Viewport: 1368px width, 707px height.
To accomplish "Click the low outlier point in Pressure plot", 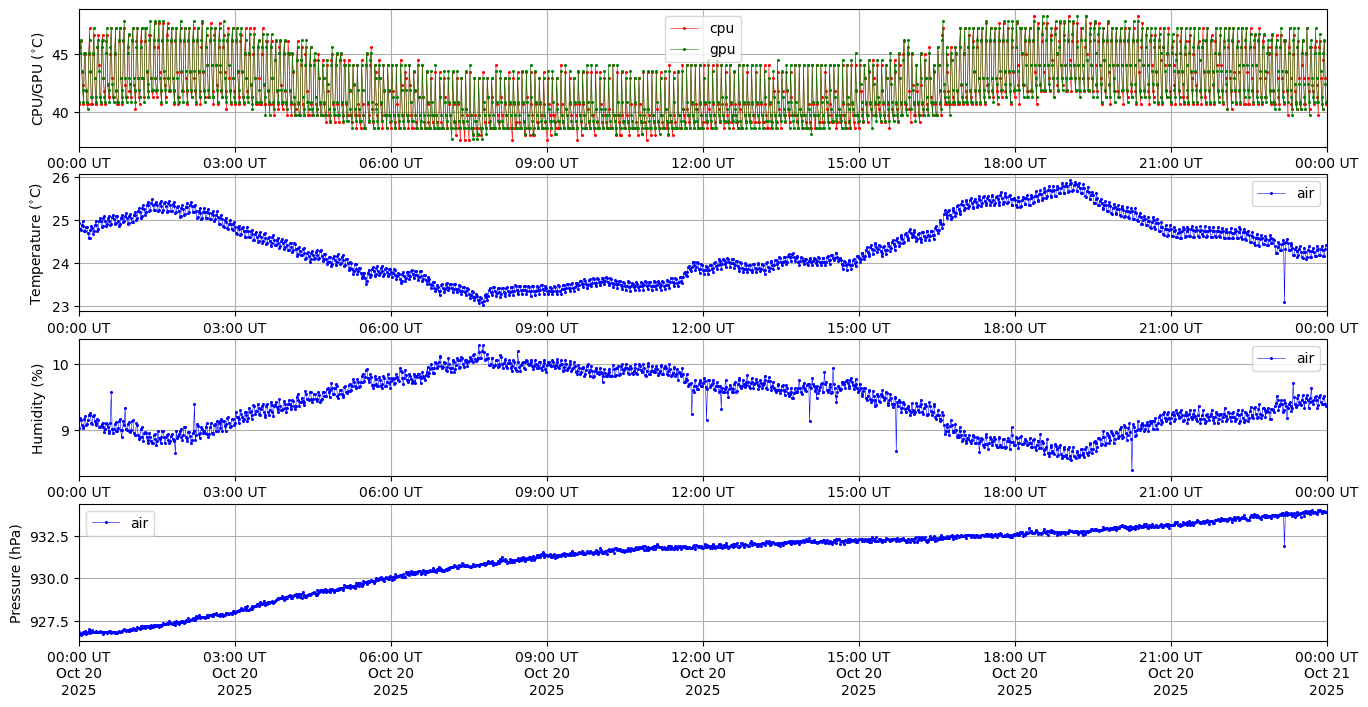I will point(1284,546).
